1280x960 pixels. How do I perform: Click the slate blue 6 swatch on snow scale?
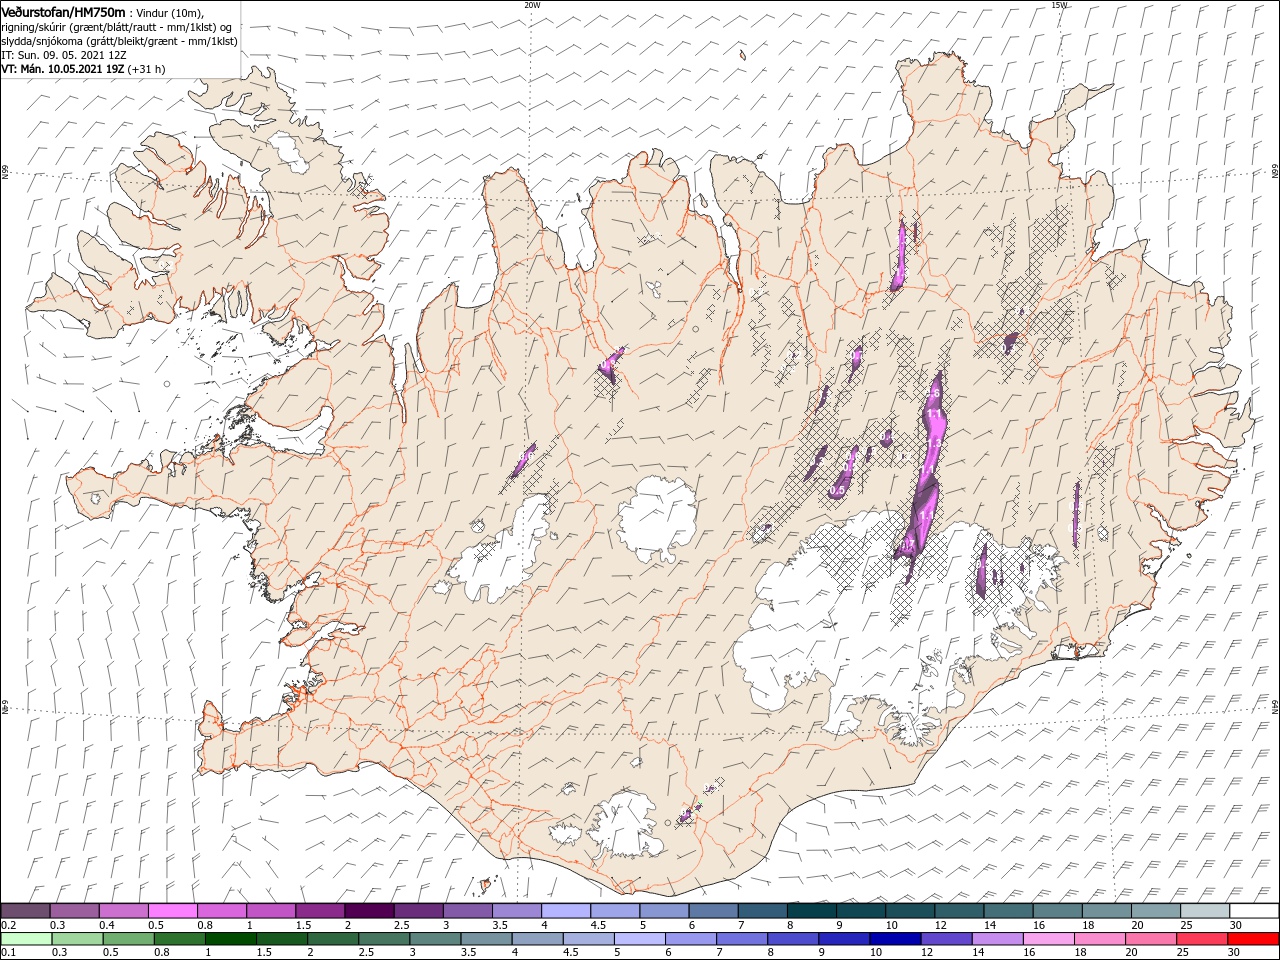[x=714, y=910]
